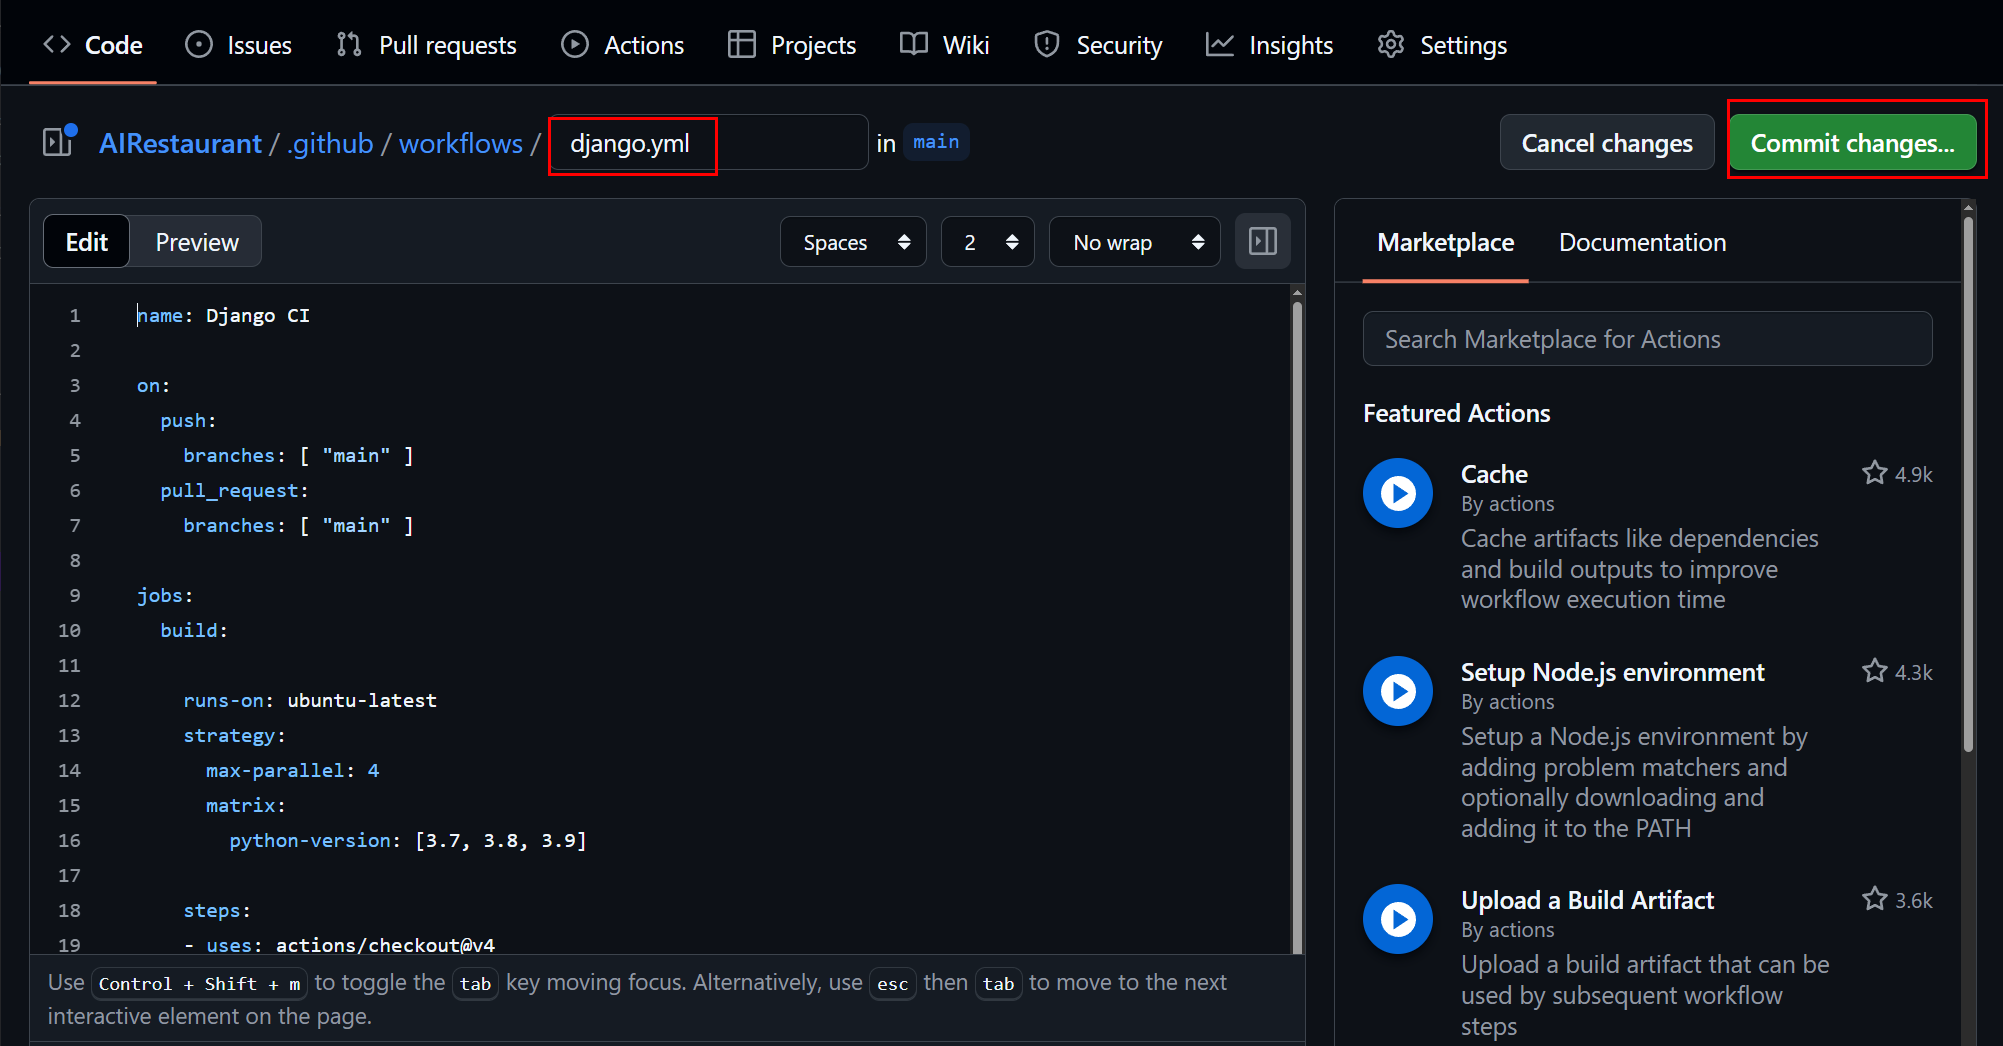Open the Wiki tab

(x=945, y=45)
